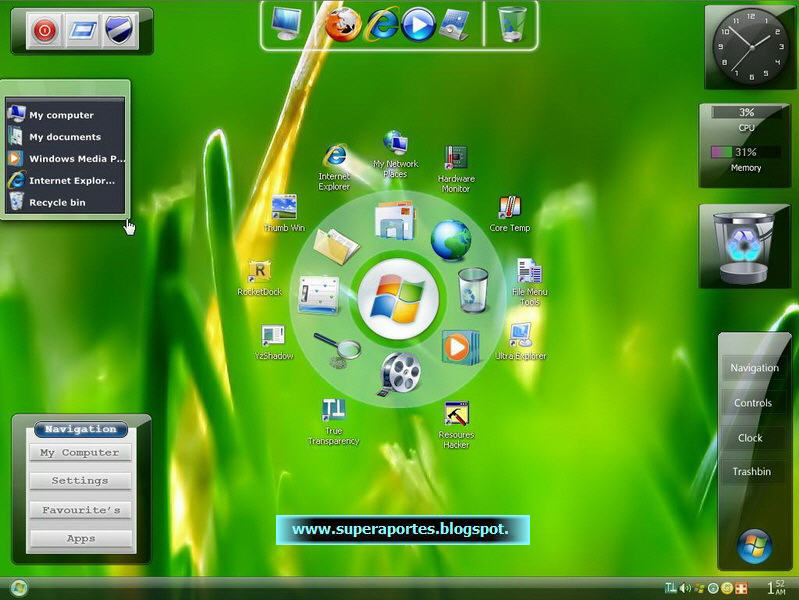Open the Recycle Bin in top dock
Image resolution: width=799 pixels, height=600 pixels.
[512, 24]
